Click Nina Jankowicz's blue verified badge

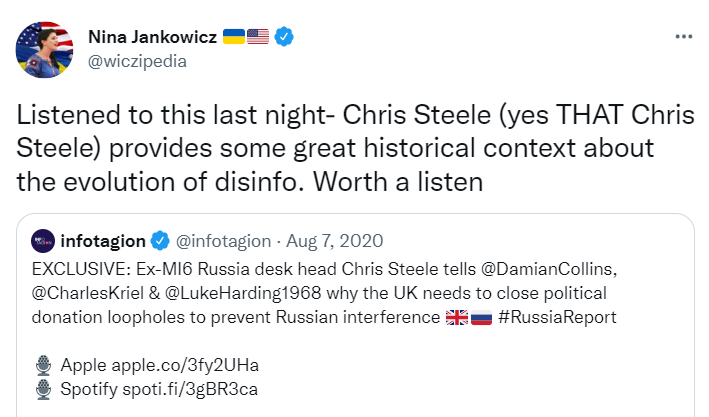(x=285, y=37)
